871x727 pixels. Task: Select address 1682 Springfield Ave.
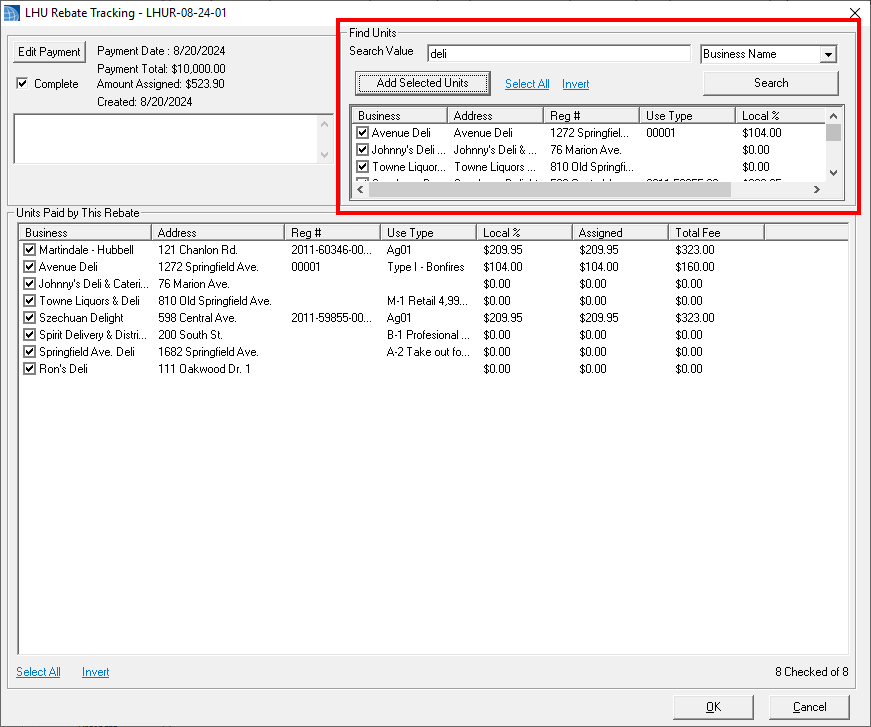(x=208, y=352)
